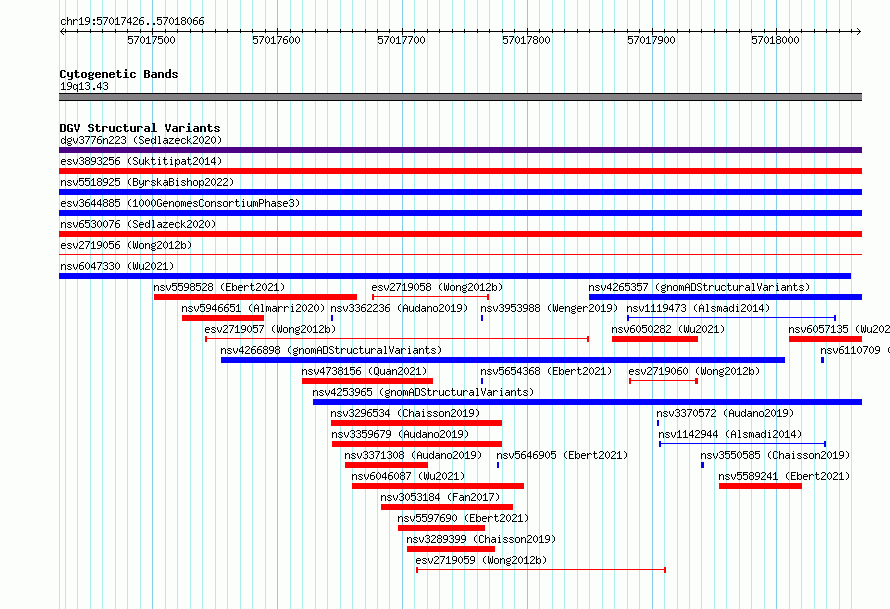The height and width of the screenshot is (609, 890).
Task: Click nsv5597690 (Ebert2021) label
Action: click(463, 518)
